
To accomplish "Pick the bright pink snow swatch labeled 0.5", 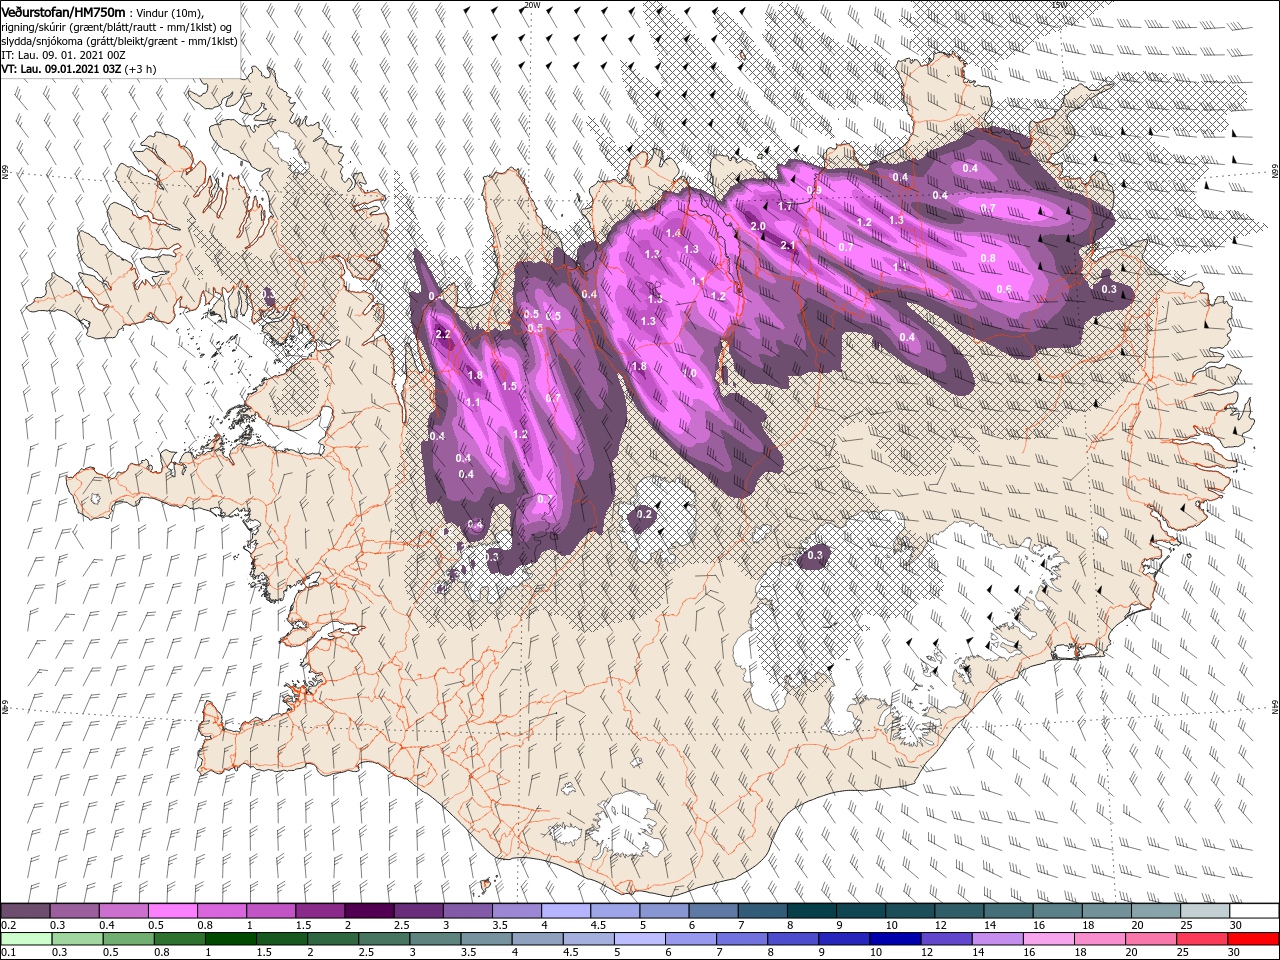I will click(x=172, y=911).
